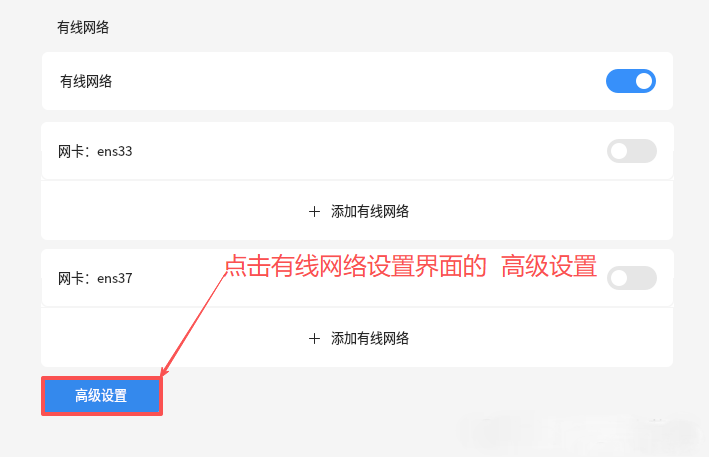Click the plus icon below ens37
Viewport: 709px width, 457px height.
tap(314, 338)
